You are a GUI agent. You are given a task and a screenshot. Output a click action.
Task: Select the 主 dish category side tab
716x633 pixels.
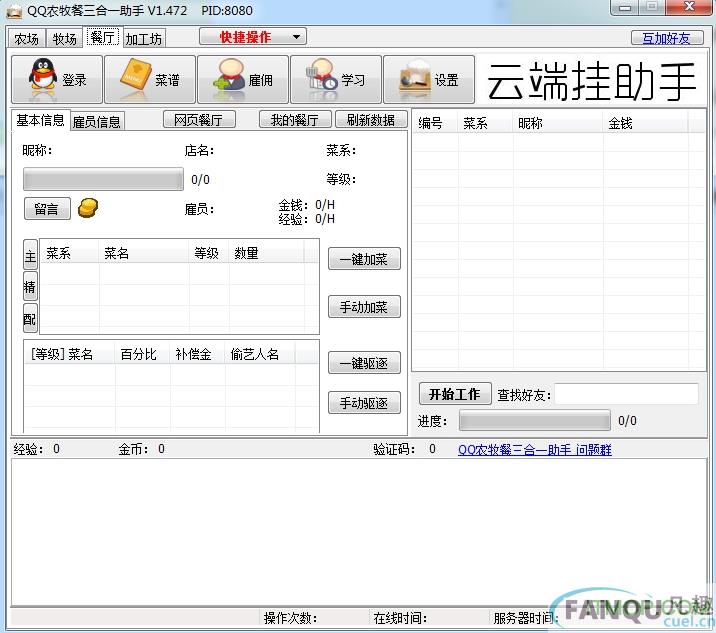coord(30,255)
